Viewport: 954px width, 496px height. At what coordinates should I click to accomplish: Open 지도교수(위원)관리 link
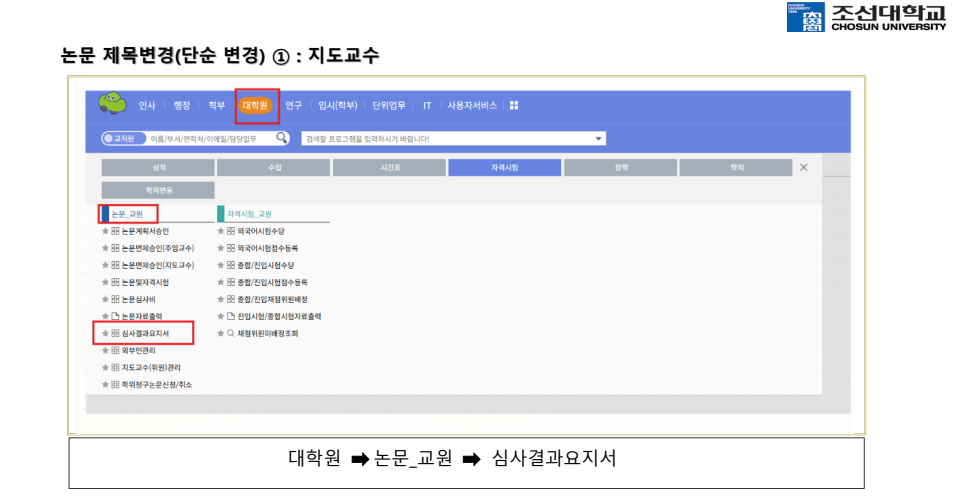[151, 368]
